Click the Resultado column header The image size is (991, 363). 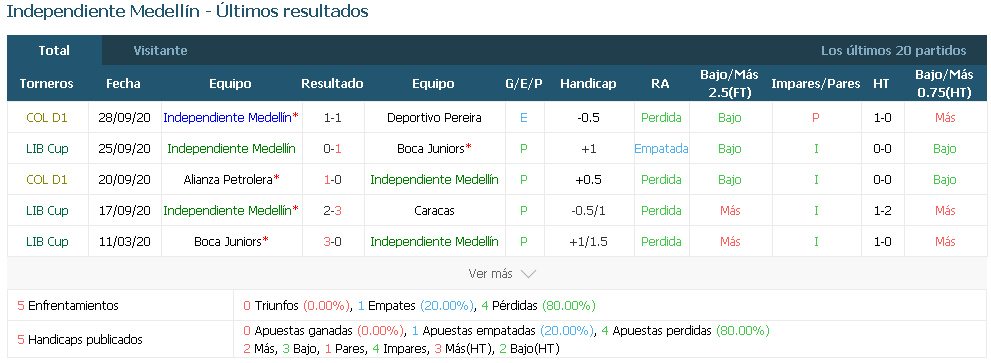332,83
